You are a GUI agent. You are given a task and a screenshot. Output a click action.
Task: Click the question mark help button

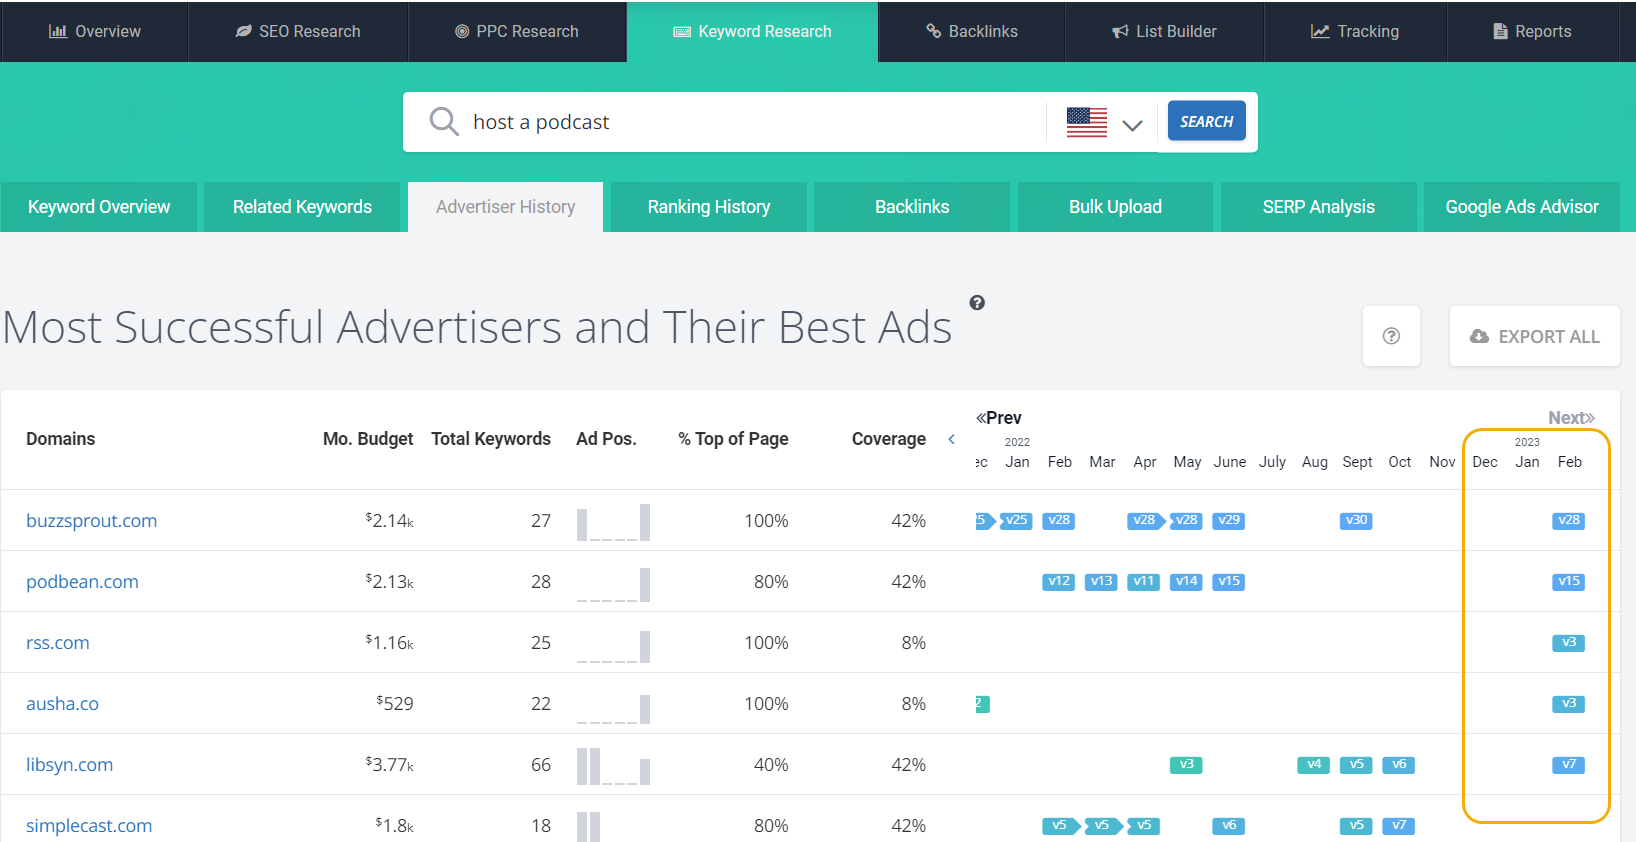[1391, 336]
